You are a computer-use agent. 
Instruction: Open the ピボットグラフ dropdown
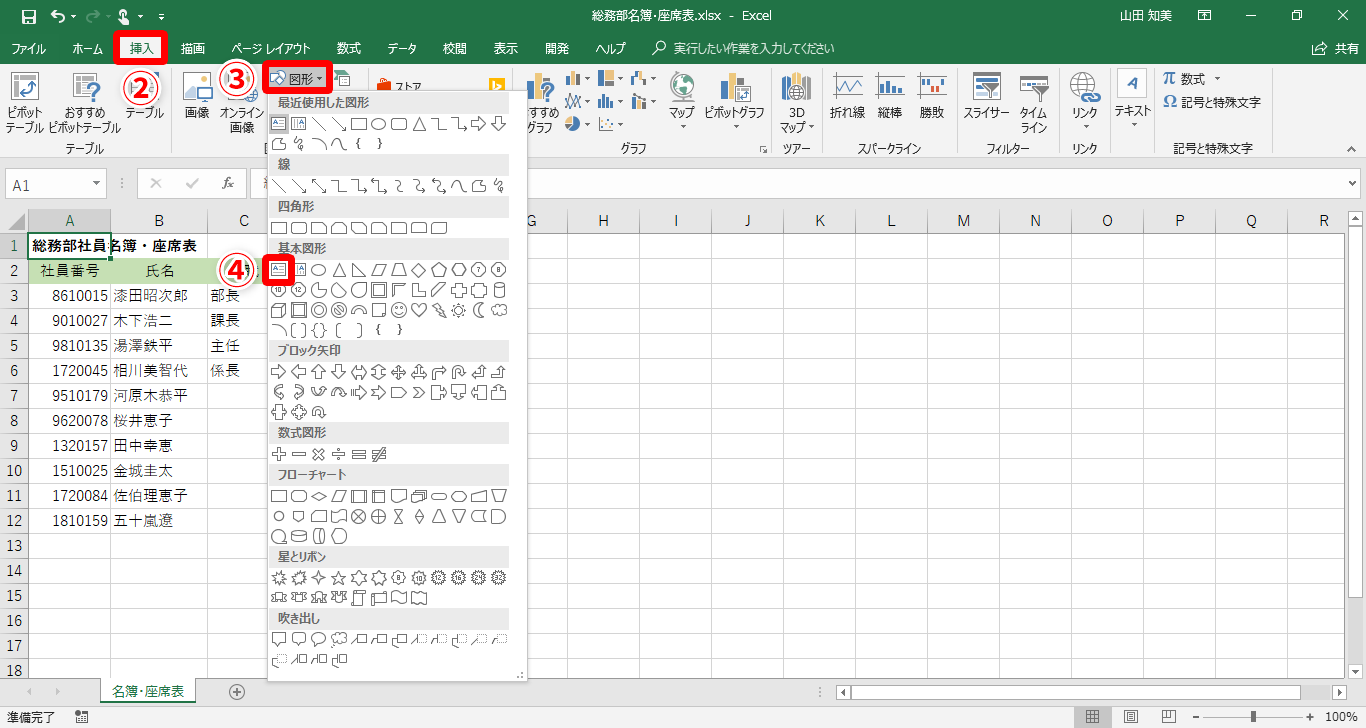(x=734, y=103)
